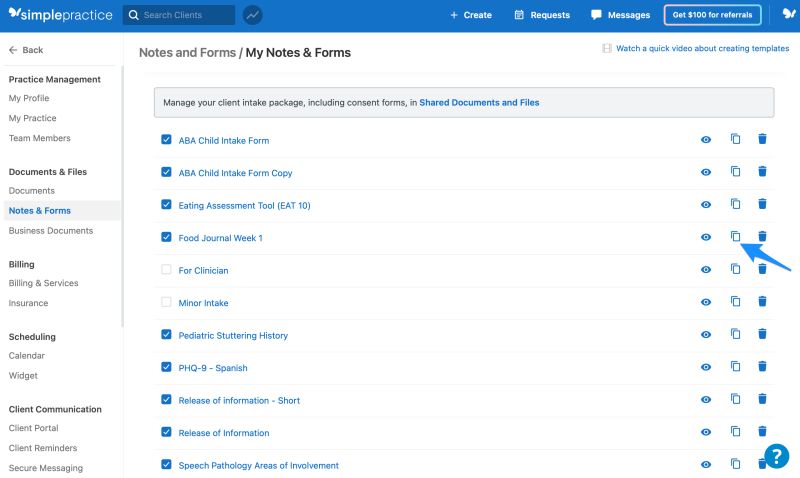Open the Notes and Forms breadcrumb

(187, 53)
